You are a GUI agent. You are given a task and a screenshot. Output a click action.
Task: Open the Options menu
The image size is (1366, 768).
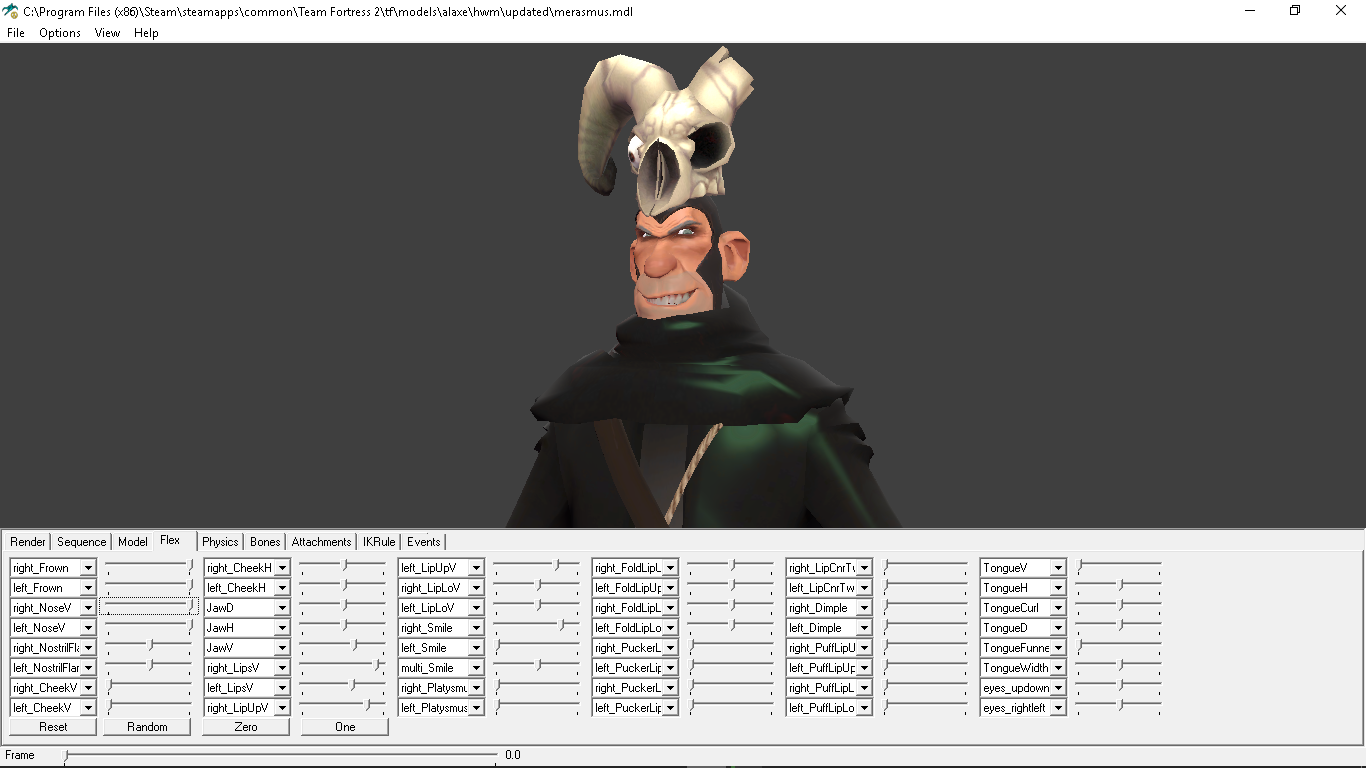pyautogui.click(x=60, y=33)
